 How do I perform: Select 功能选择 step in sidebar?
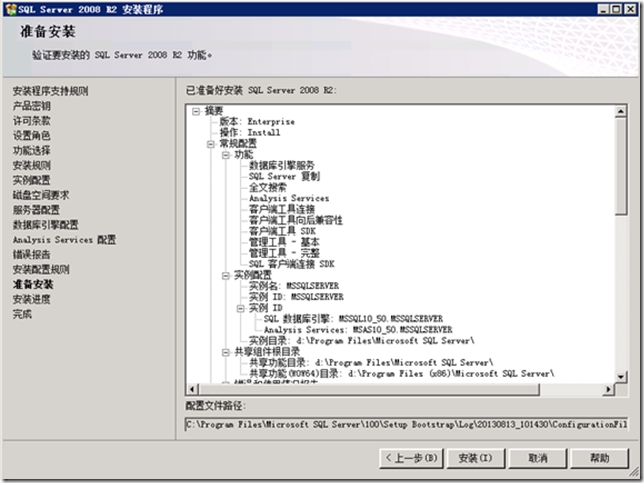tap(32, 150)
